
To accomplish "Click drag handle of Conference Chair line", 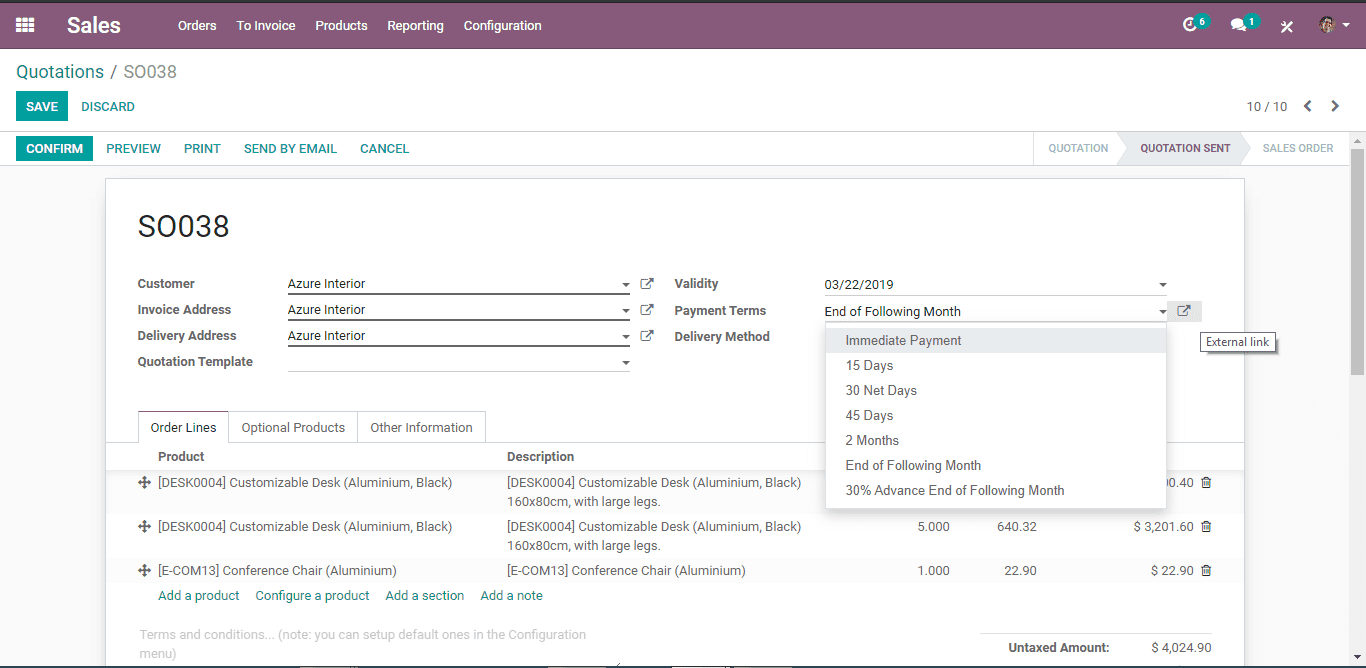I will tap(144, 570).
